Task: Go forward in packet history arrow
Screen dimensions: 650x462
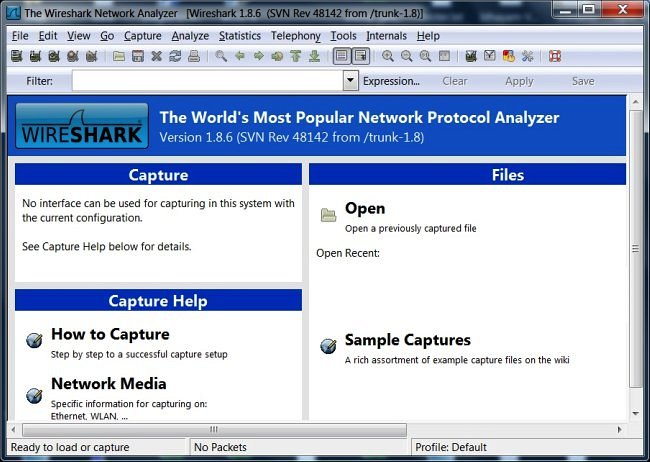Action: pos(259,56)
